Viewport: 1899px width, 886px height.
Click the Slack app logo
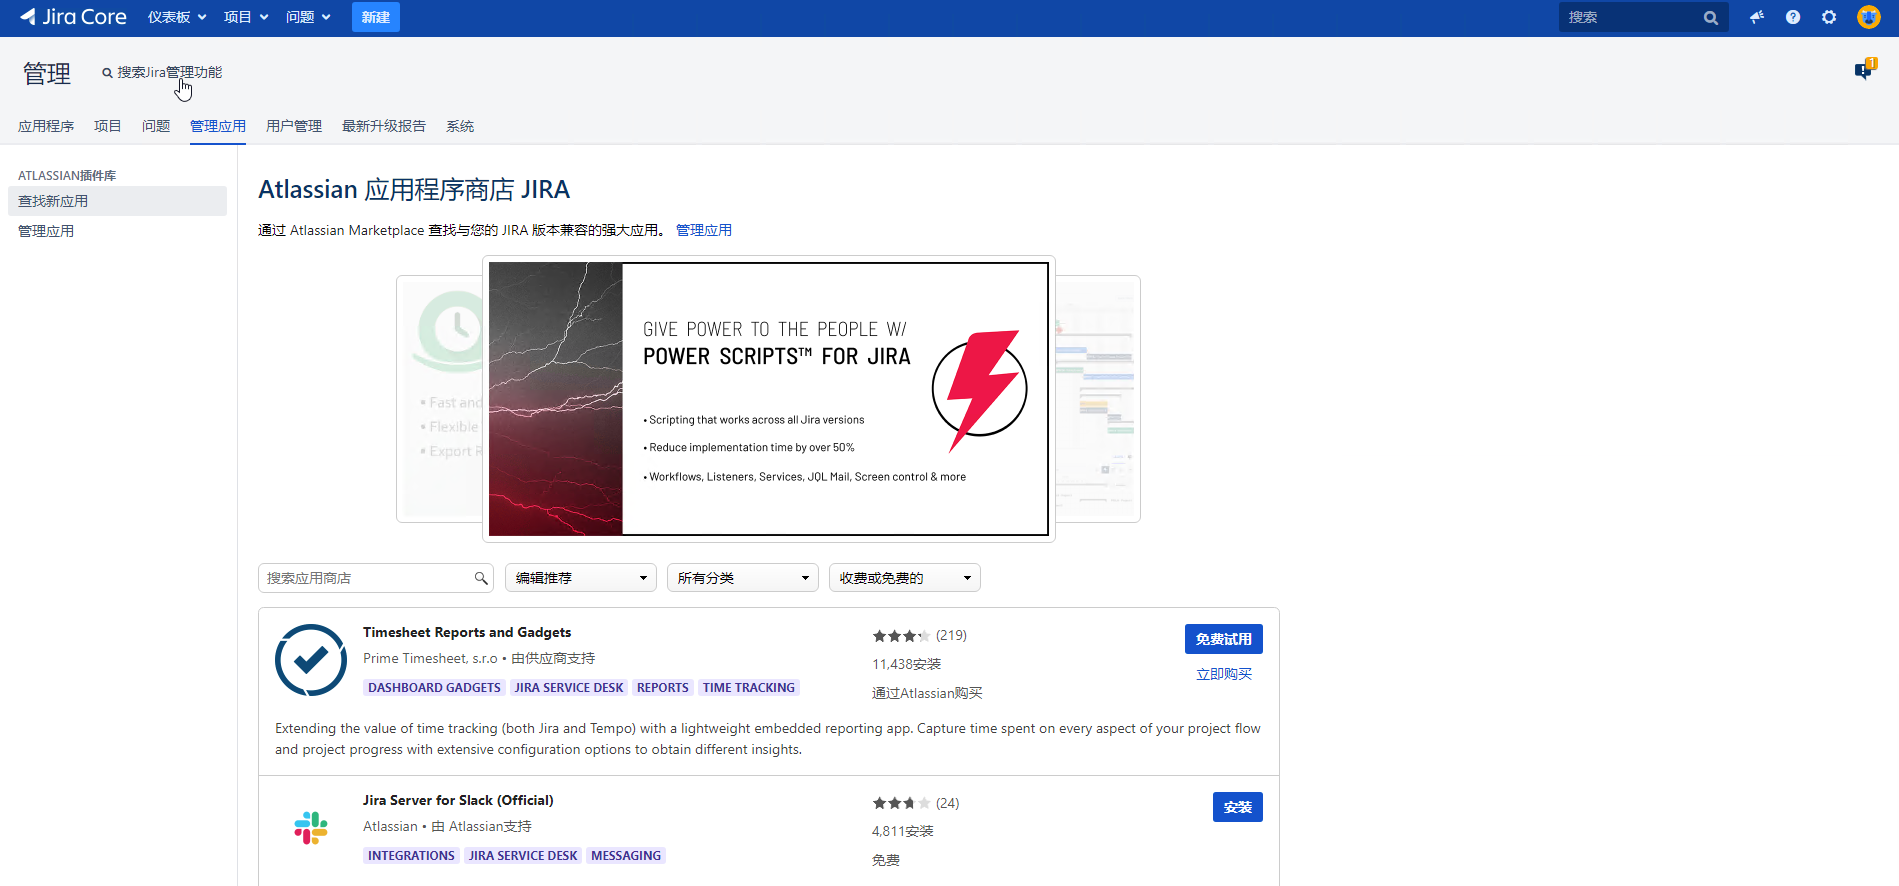[311, 828]
